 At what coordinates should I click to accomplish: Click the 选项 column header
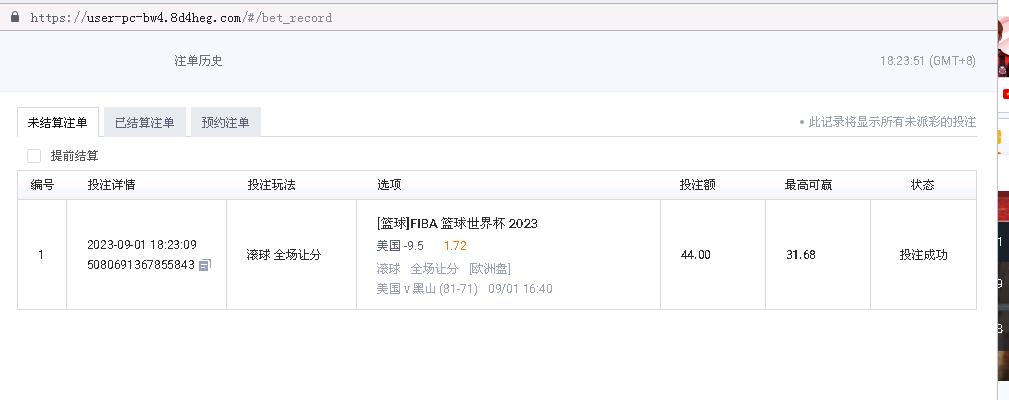pos(389,185)
